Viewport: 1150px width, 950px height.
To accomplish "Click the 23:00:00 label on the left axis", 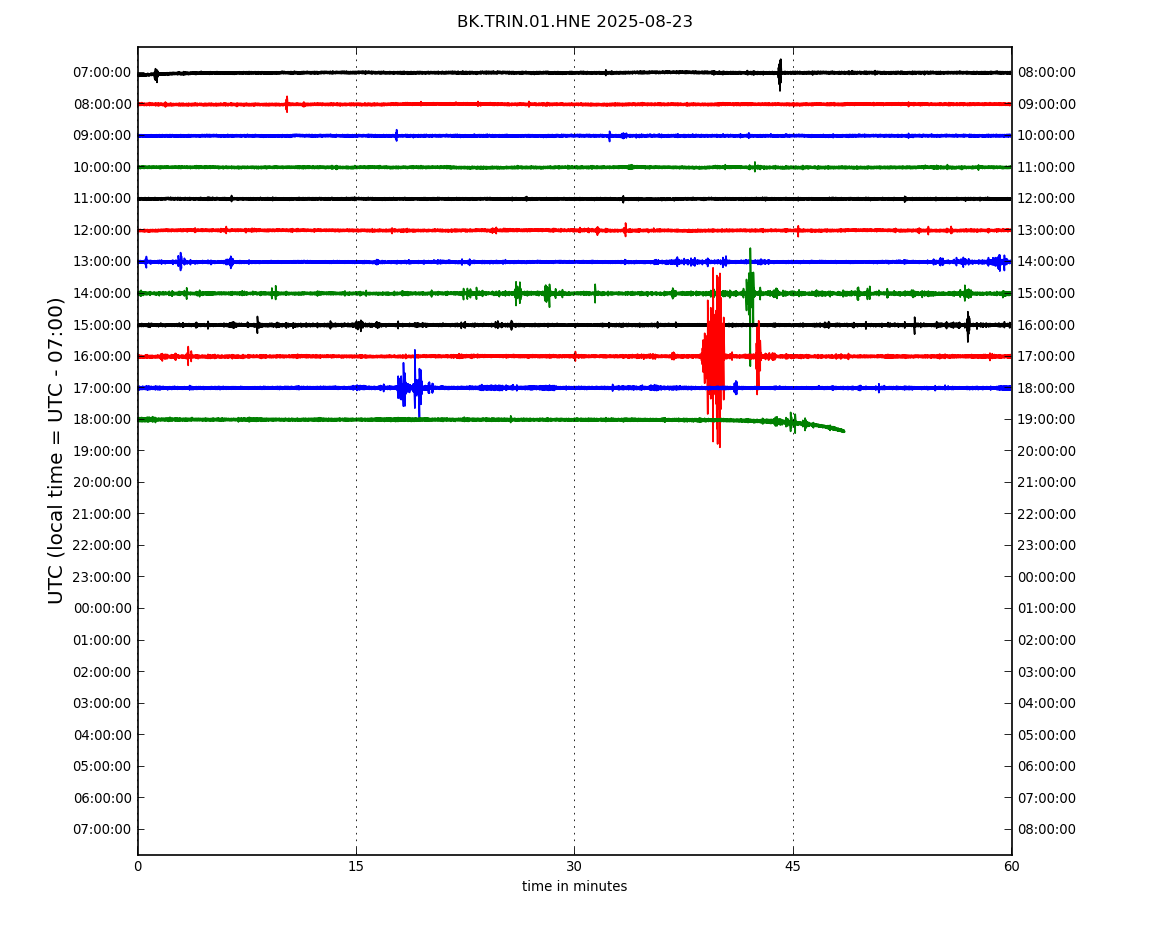I will click(102, 577).
